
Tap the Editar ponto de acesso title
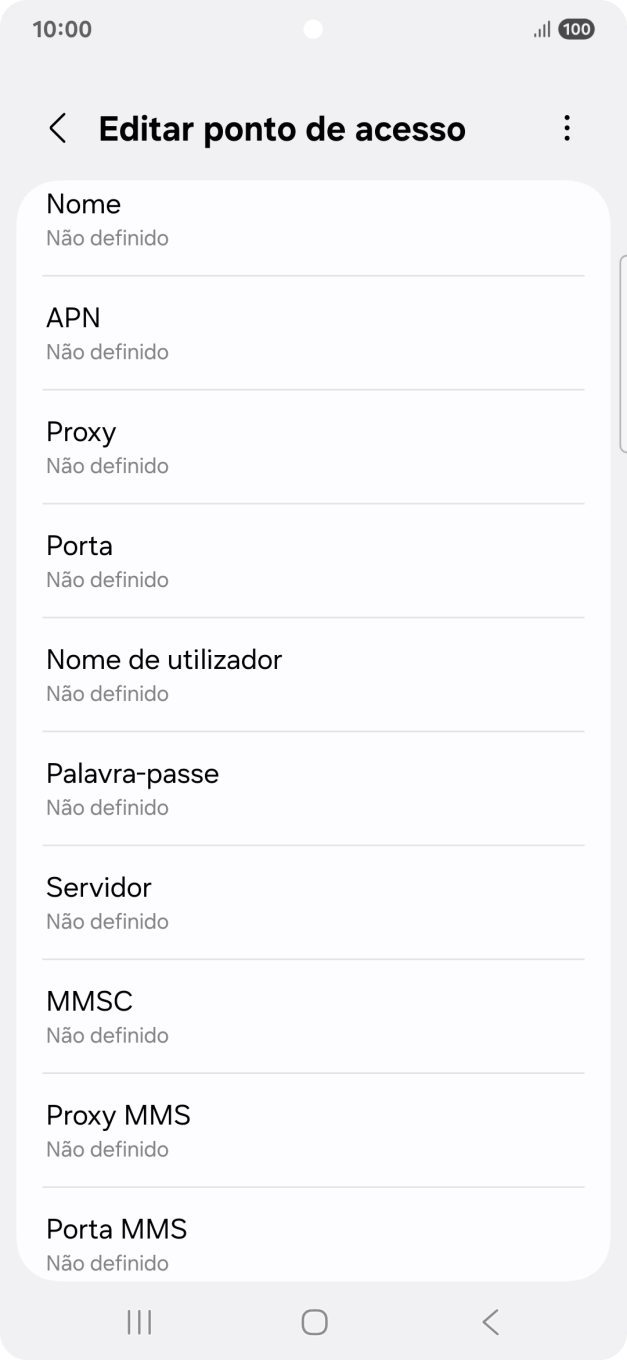(x=281, y=129)
